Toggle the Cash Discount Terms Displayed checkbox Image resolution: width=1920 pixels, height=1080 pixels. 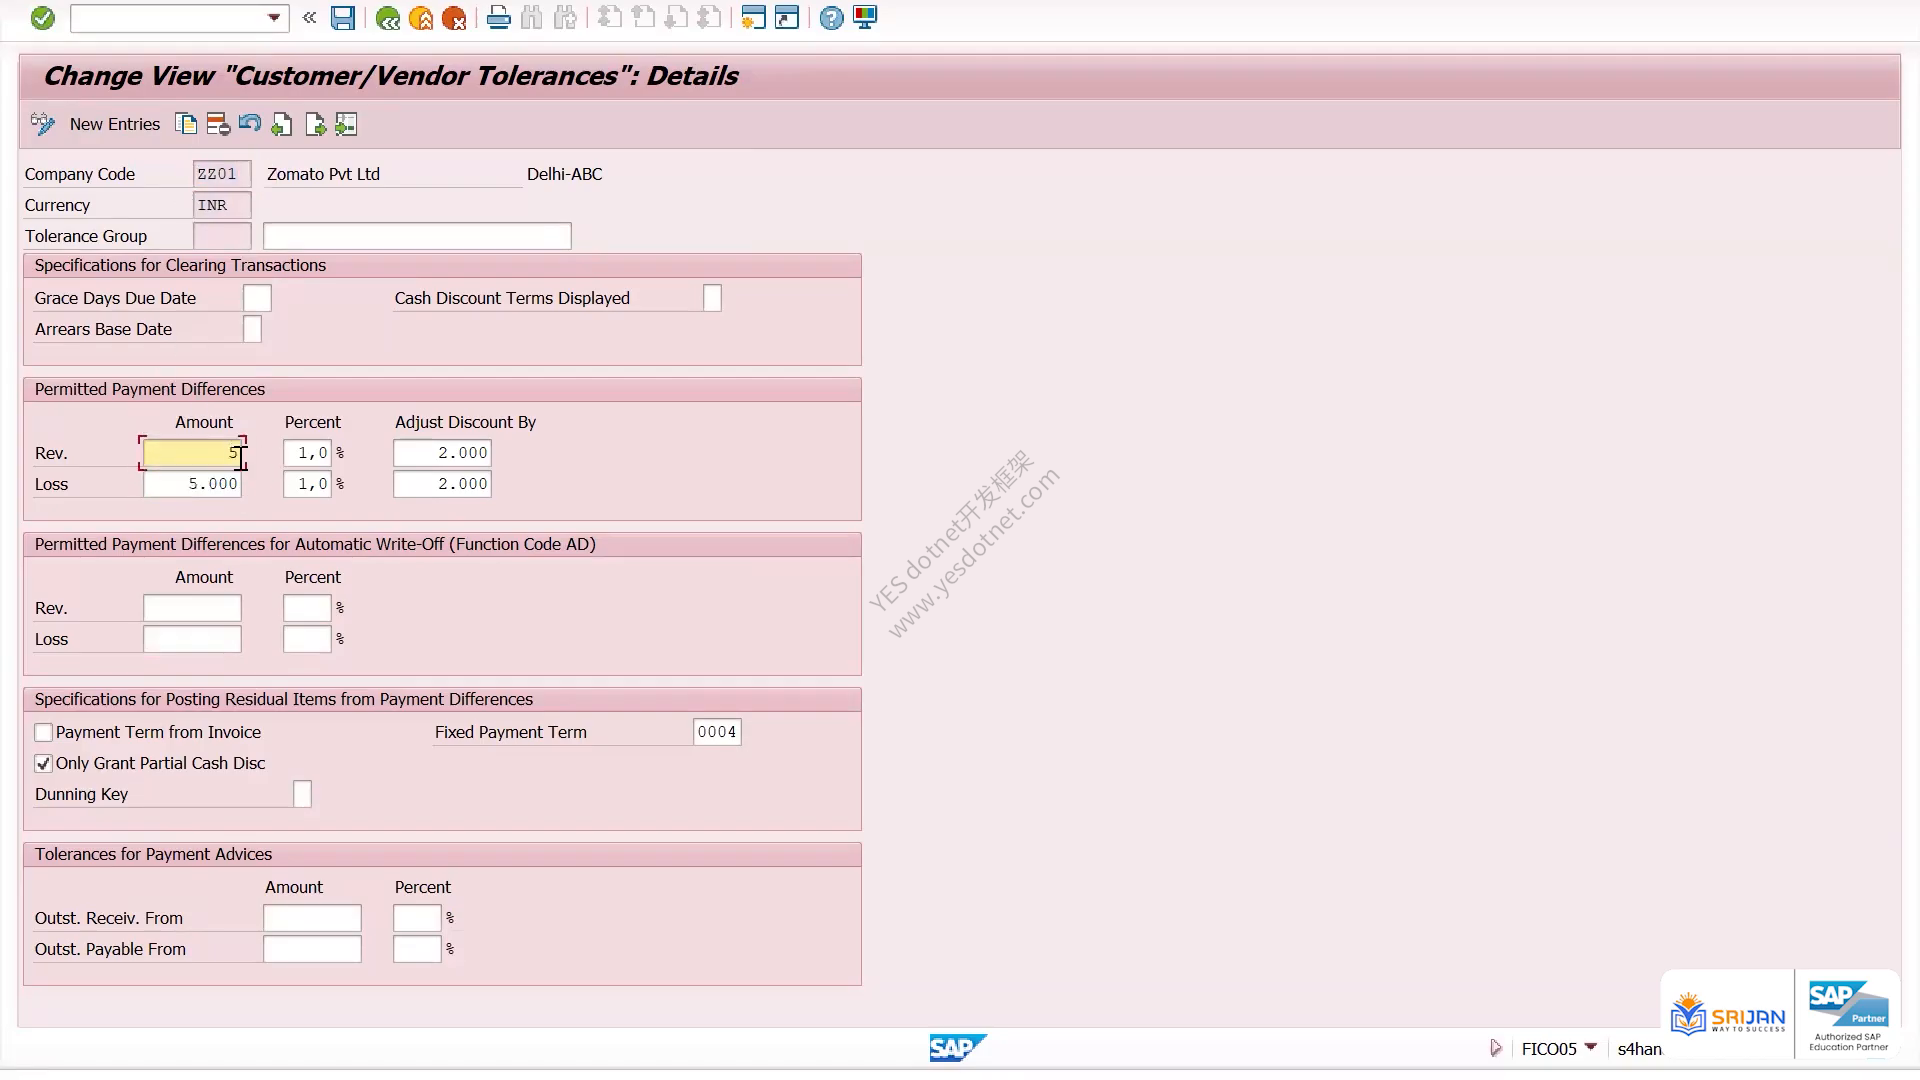point(712,298)
